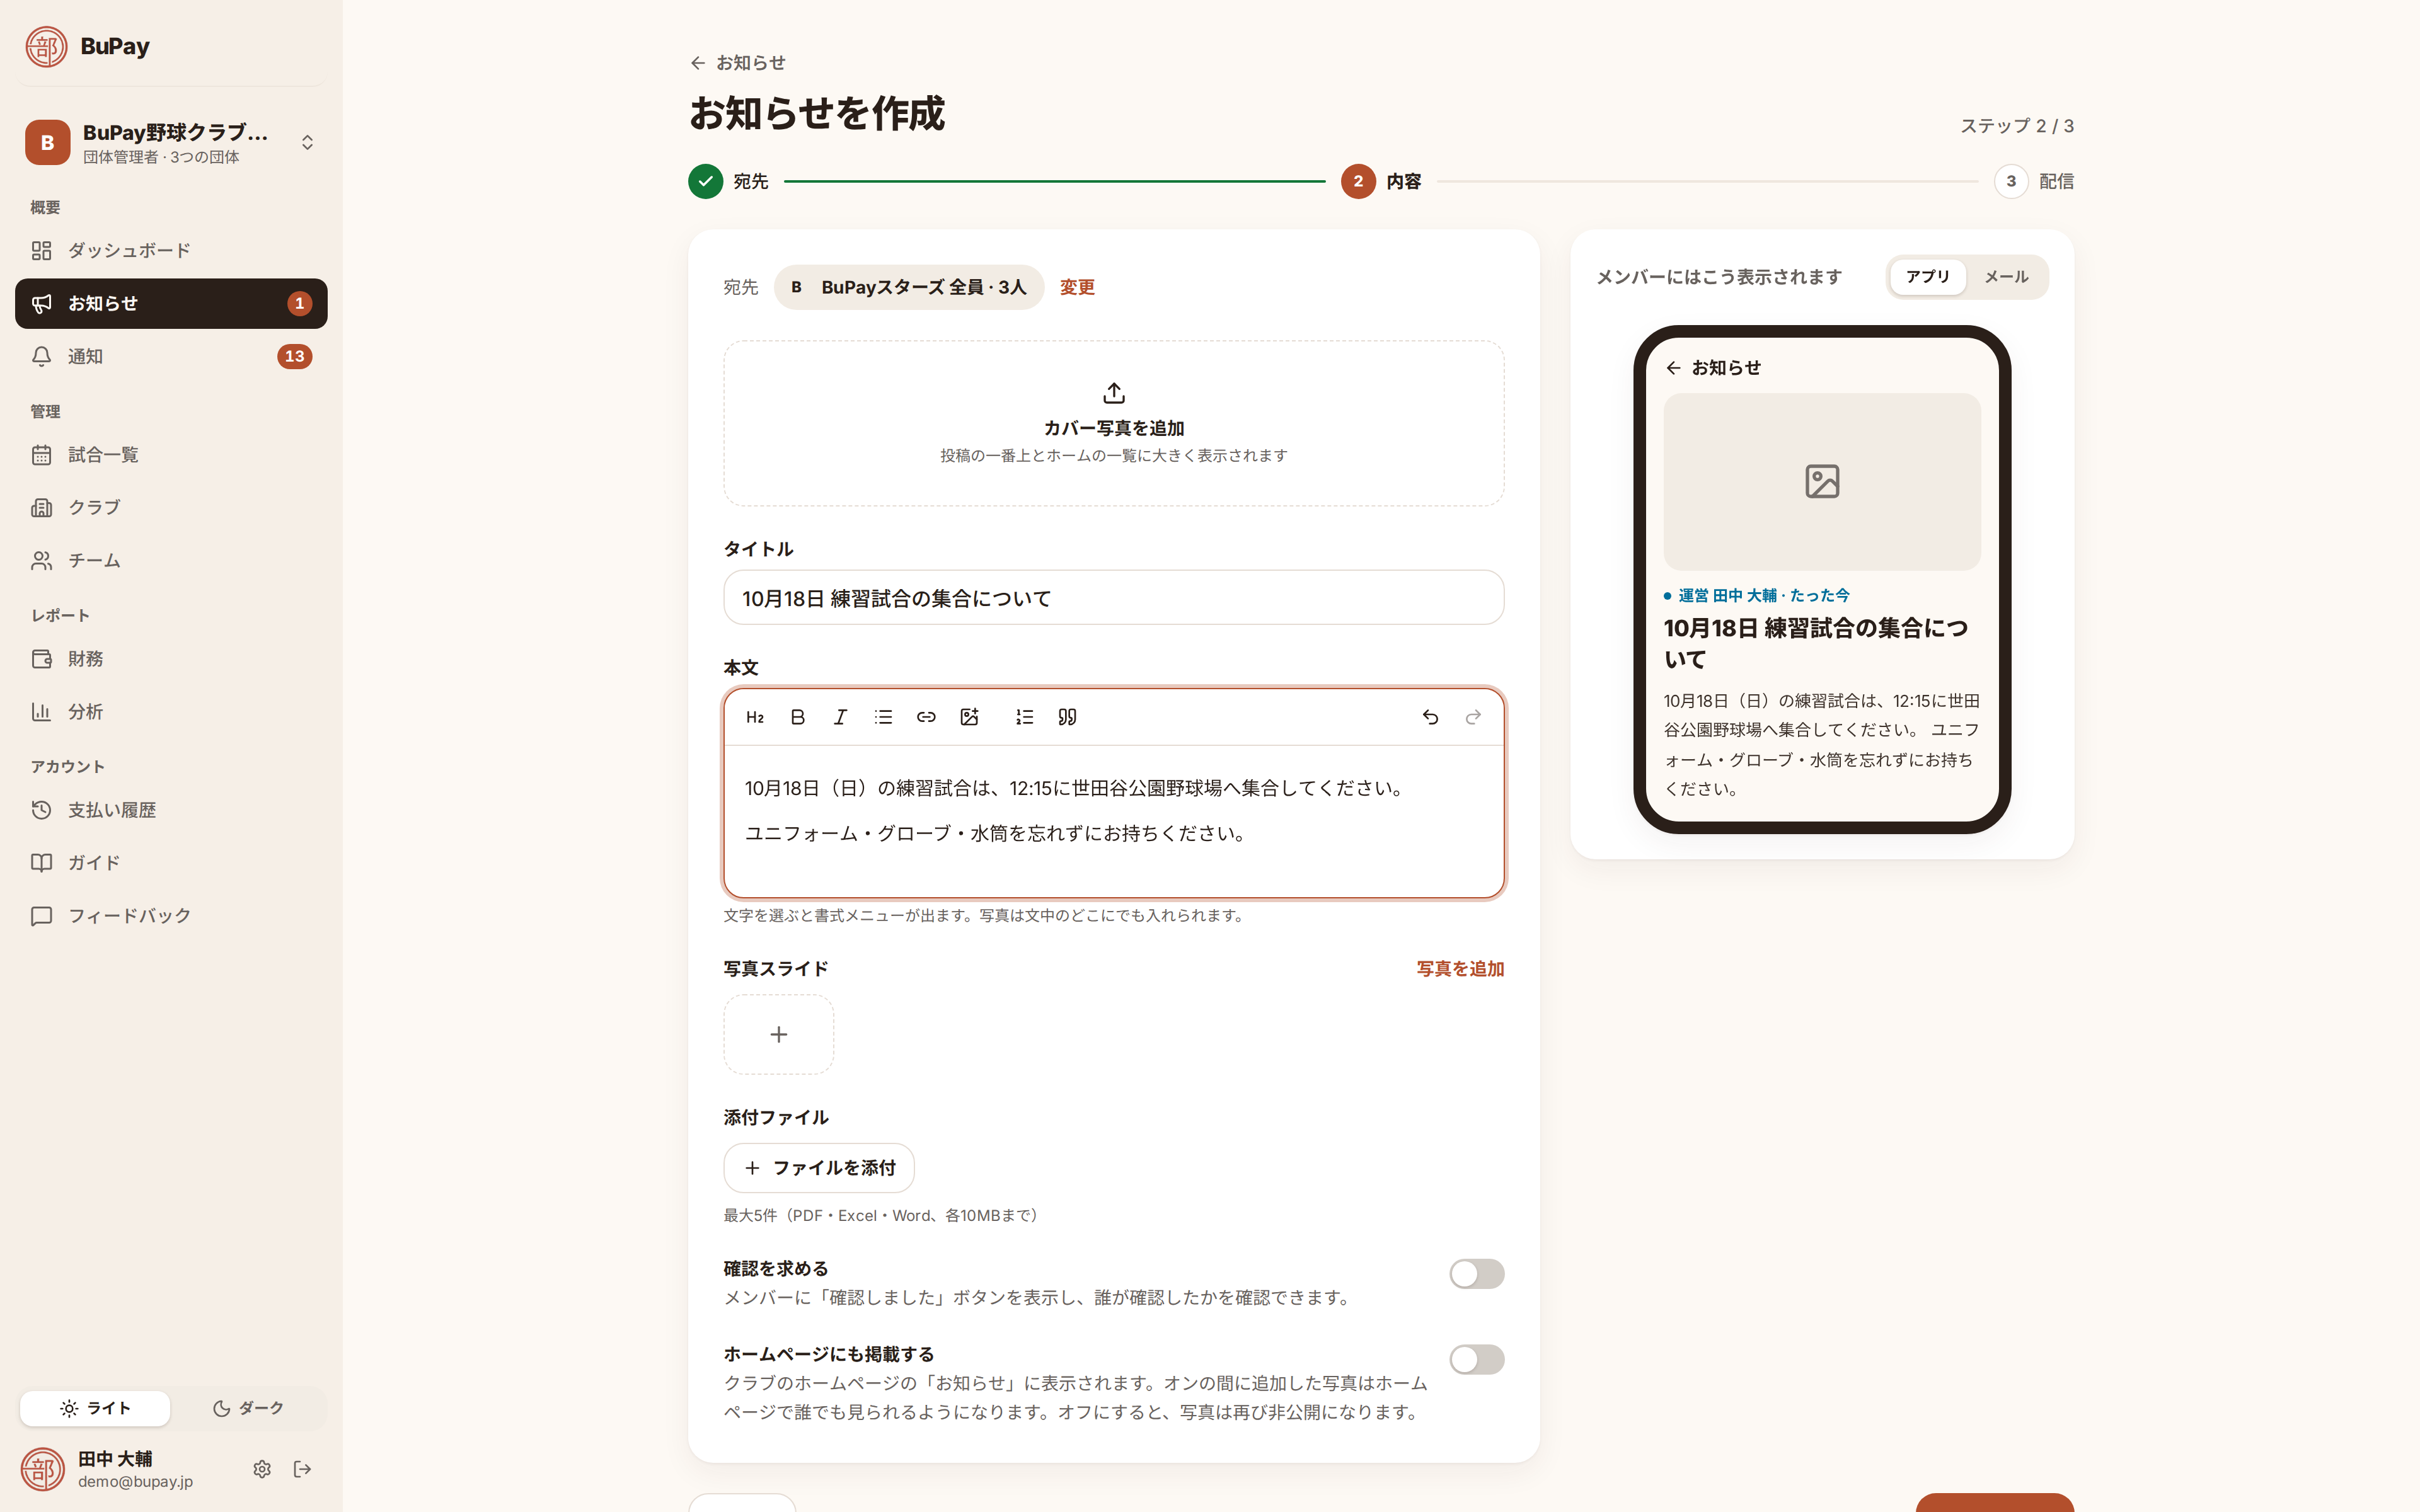The width and height of the screenshot is (2420, 1512).
Task: Open チーム page in sidebar
Action: tap(171, 560)
